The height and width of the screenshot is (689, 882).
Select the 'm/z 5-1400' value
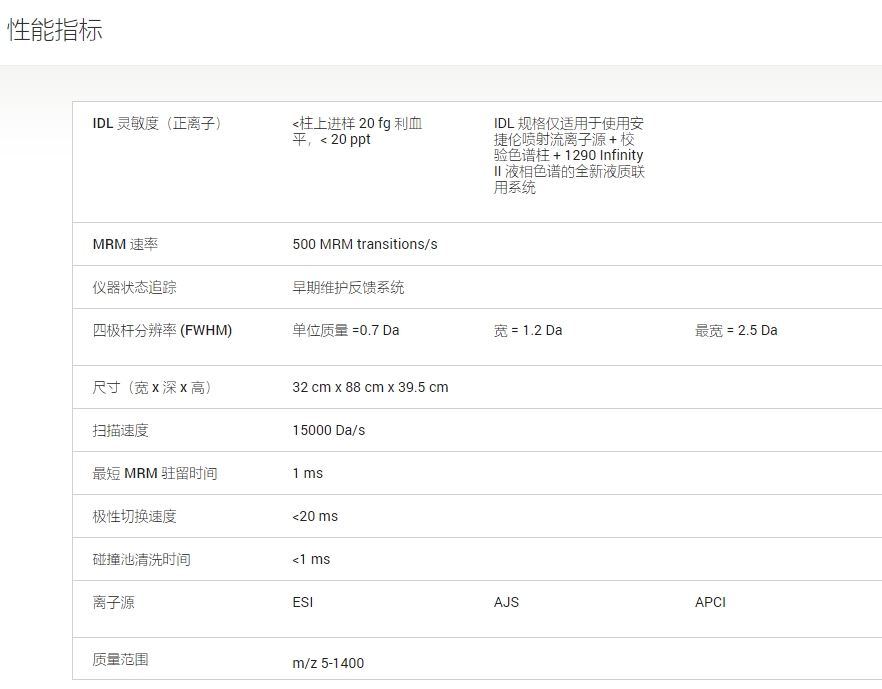point(328,663)
